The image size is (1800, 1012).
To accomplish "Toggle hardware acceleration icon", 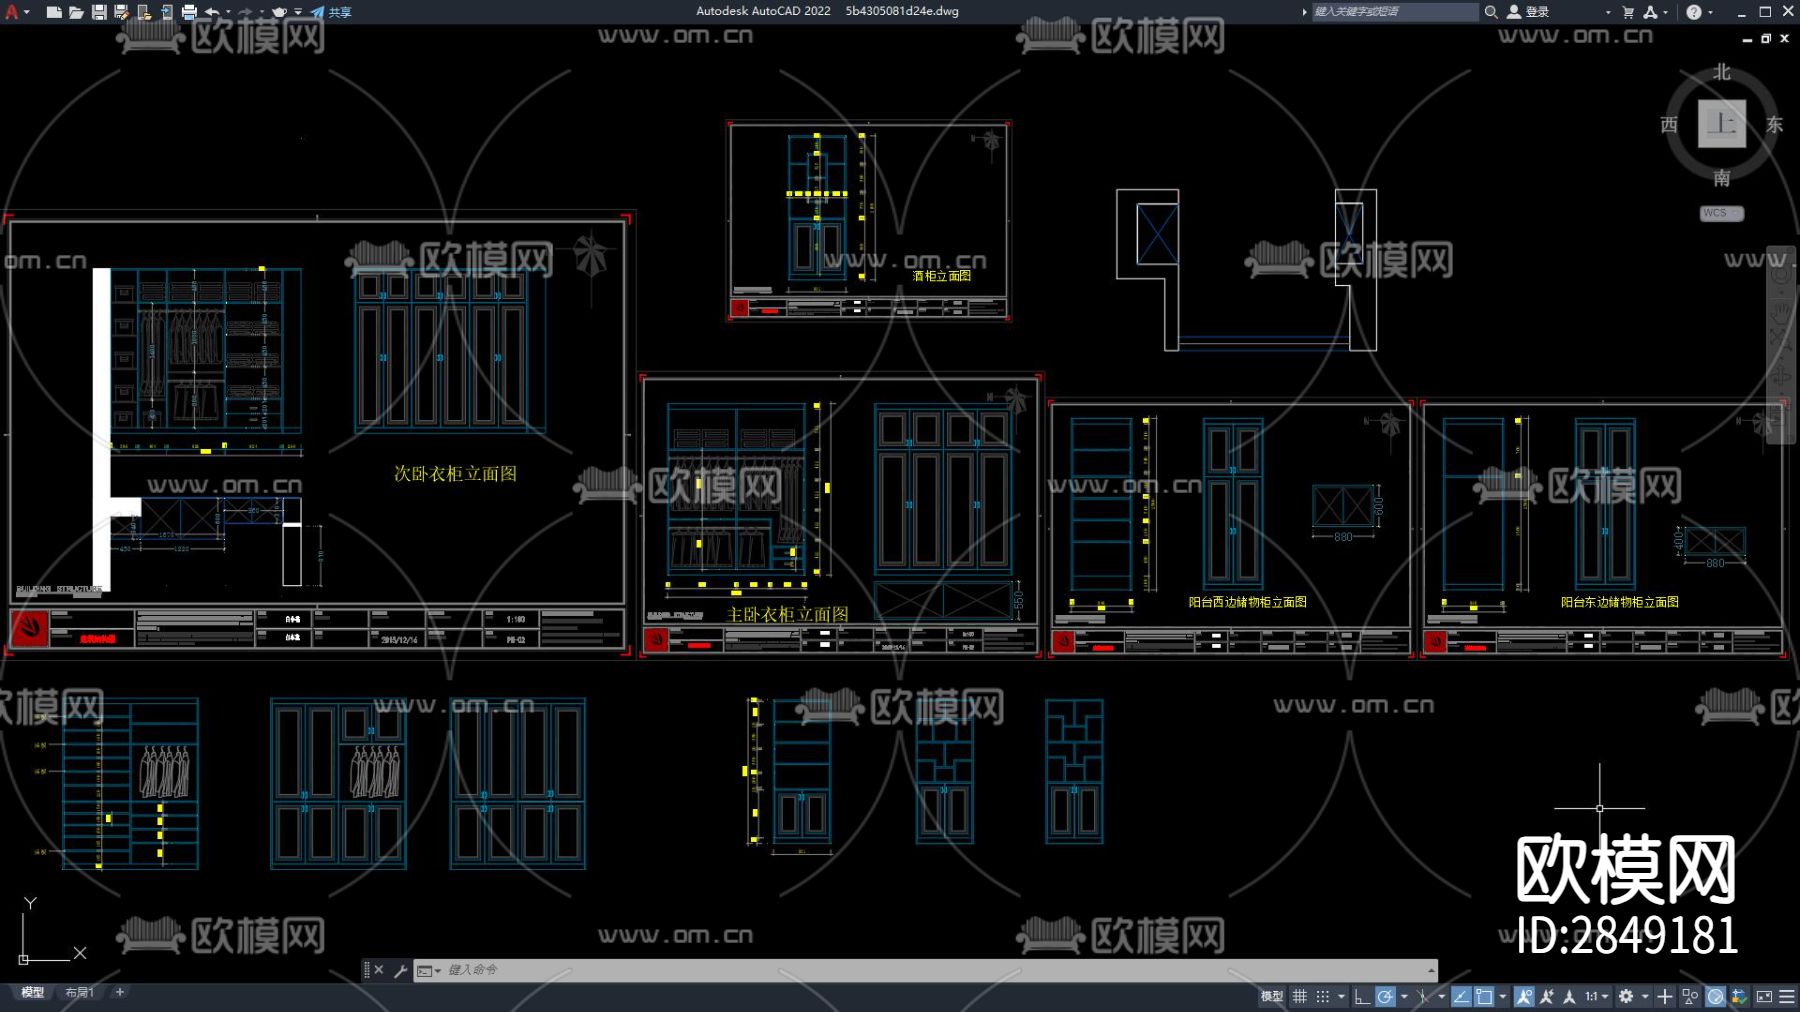I will point(1715,996).
